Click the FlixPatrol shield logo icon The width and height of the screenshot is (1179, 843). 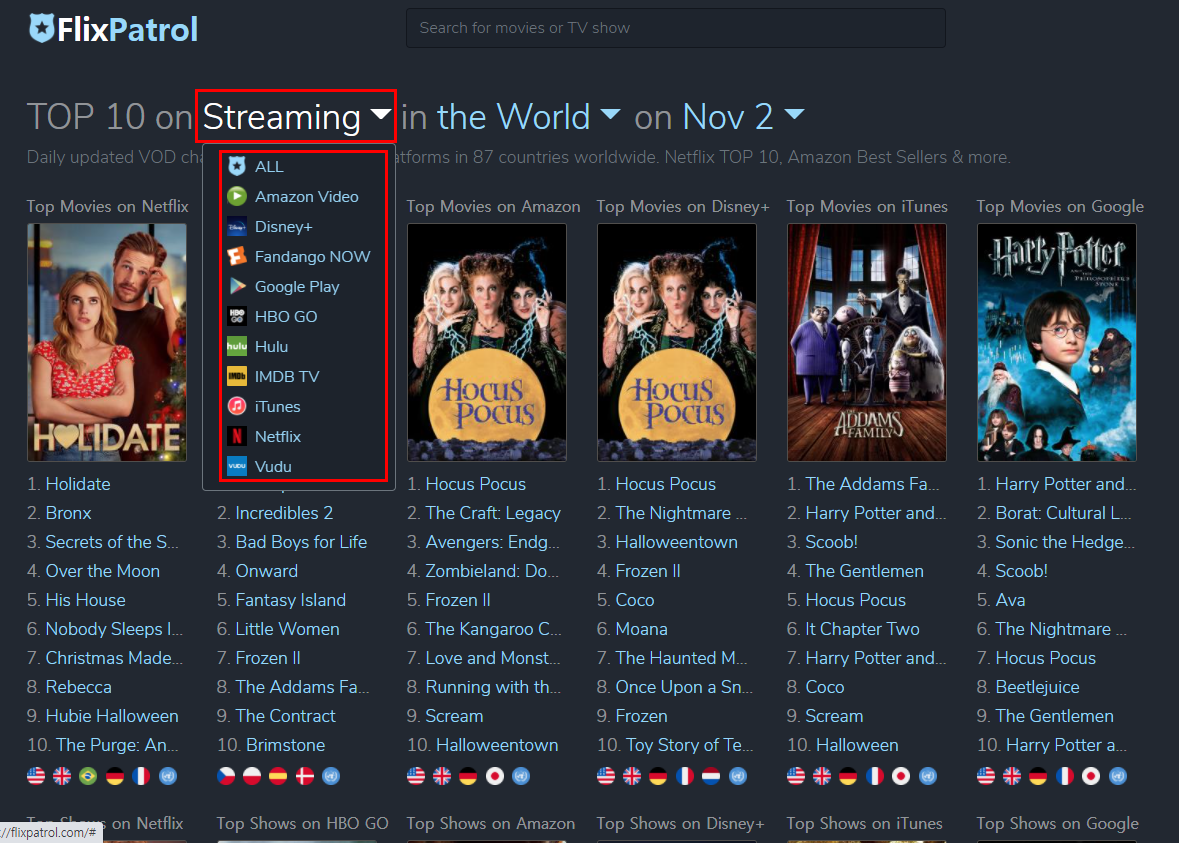point(41,29)
